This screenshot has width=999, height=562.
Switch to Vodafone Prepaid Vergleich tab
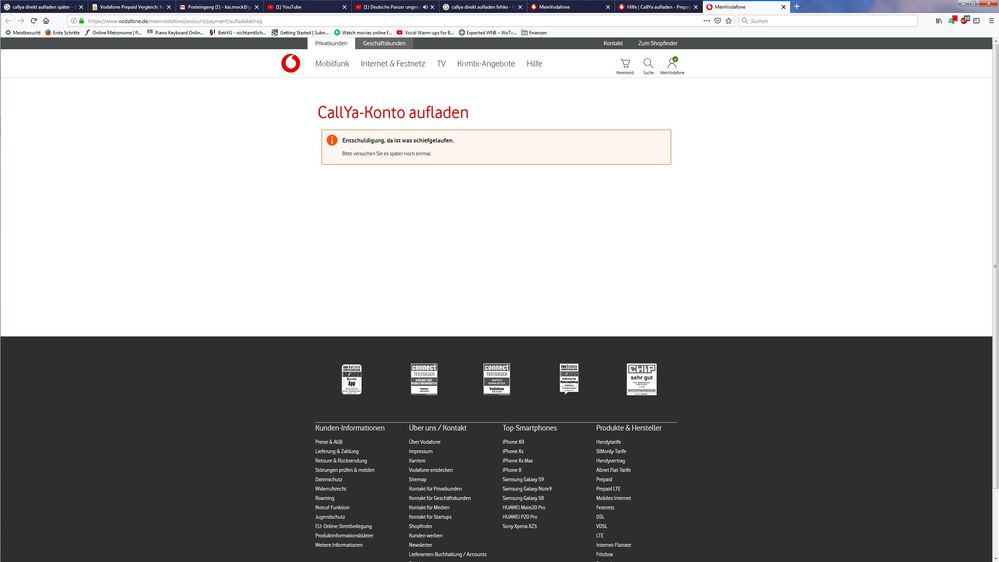131,7
